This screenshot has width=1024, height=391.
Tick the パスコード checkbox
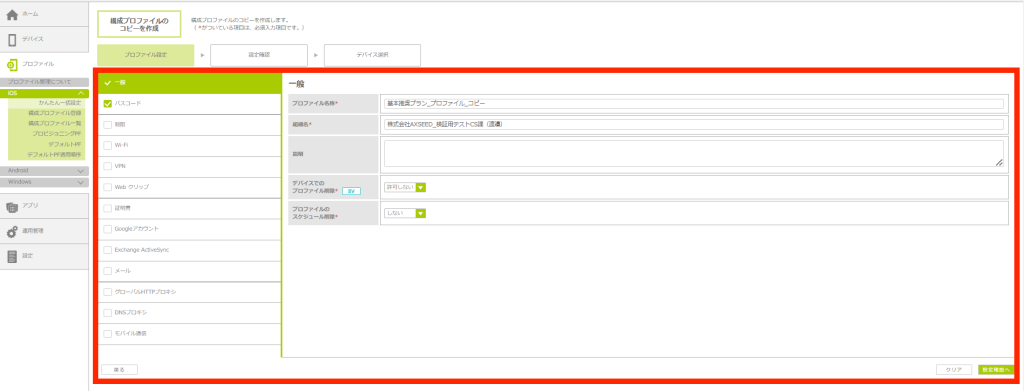tap(108, 103)
